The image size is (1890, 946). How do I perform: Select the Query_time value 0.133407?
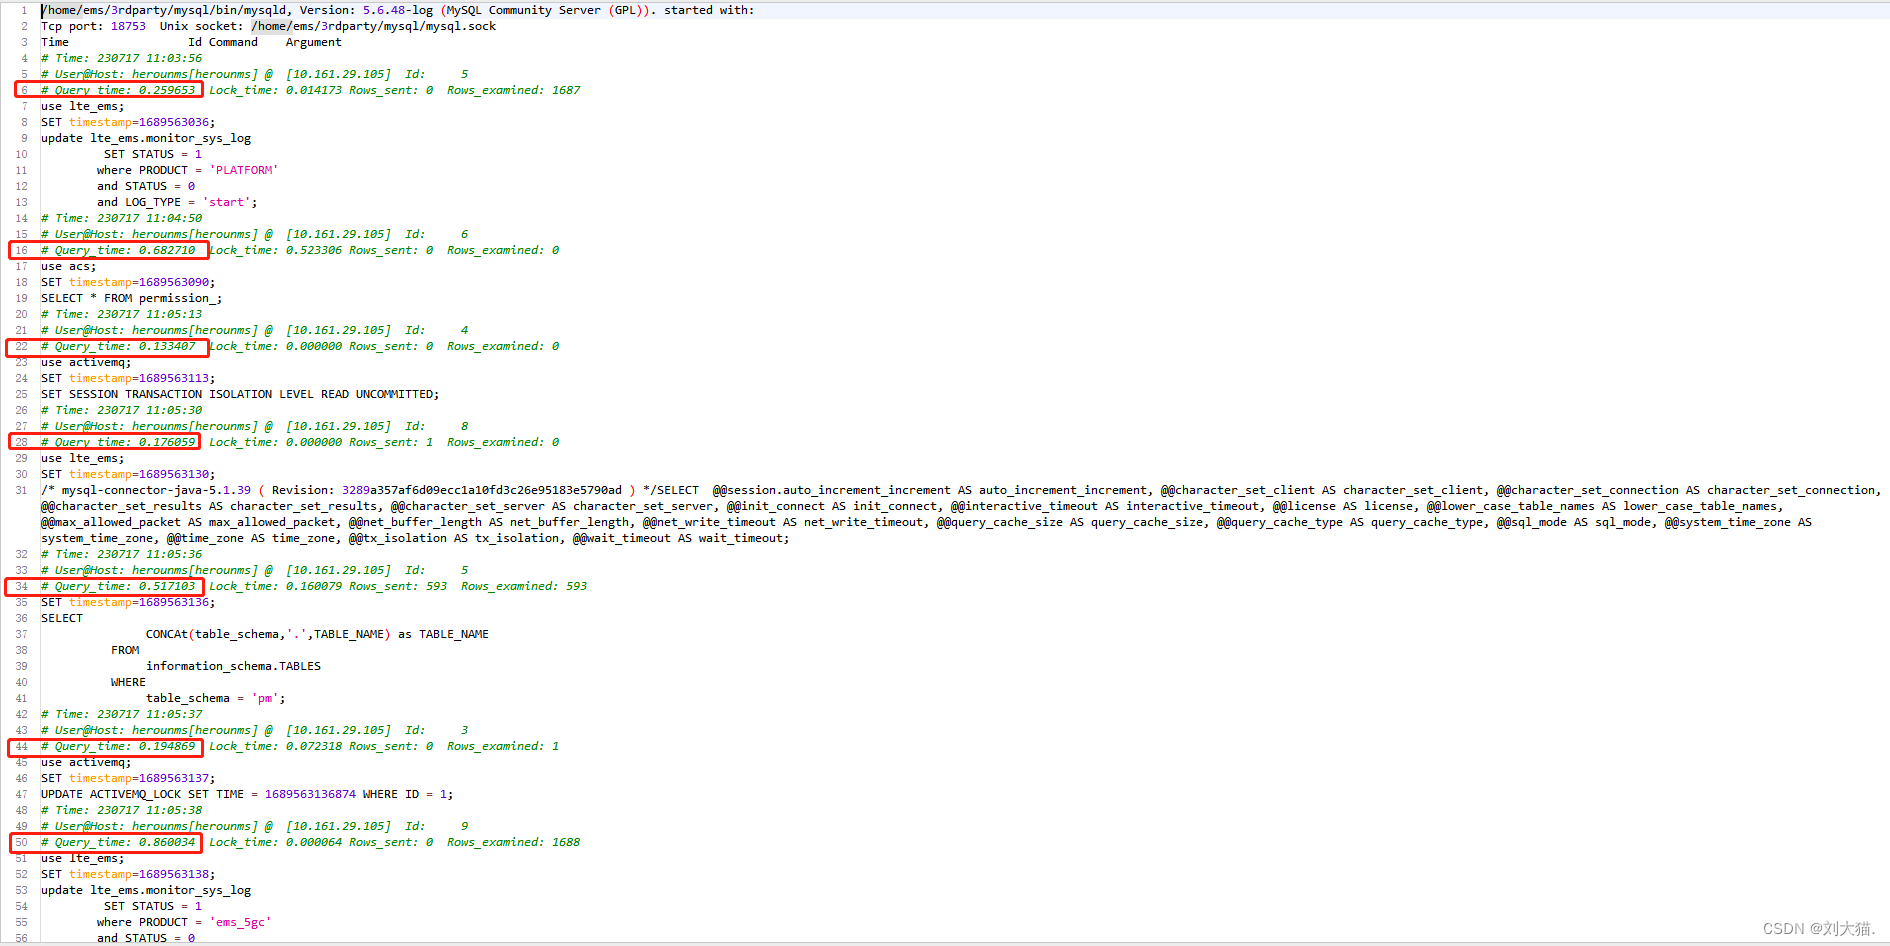tap(167, 346)
